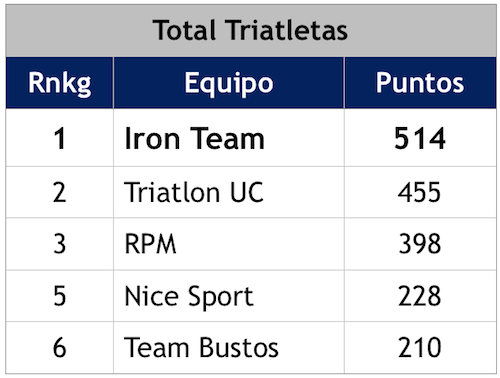The width and height of the screenshot is (500, 378).
Task: Select the 210 points value
Action: click(x=420, y=348)
